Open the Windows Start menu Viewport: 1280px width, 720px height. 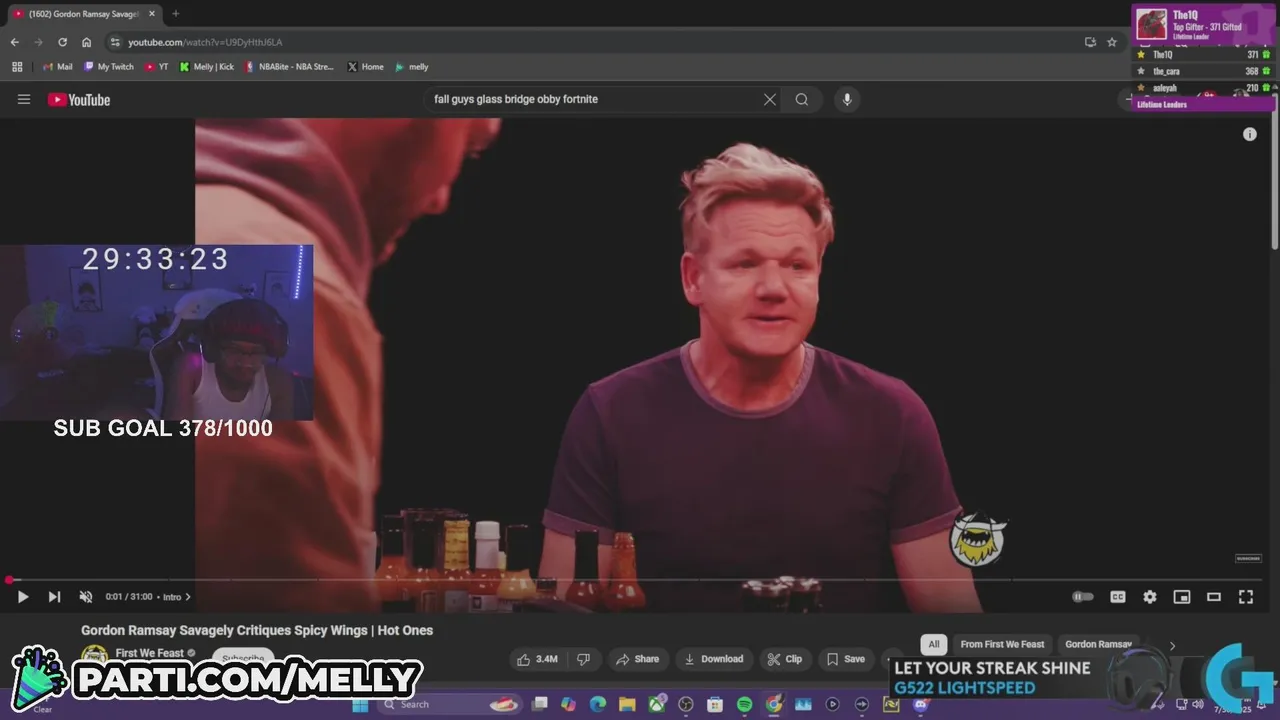tap(360, 704)
